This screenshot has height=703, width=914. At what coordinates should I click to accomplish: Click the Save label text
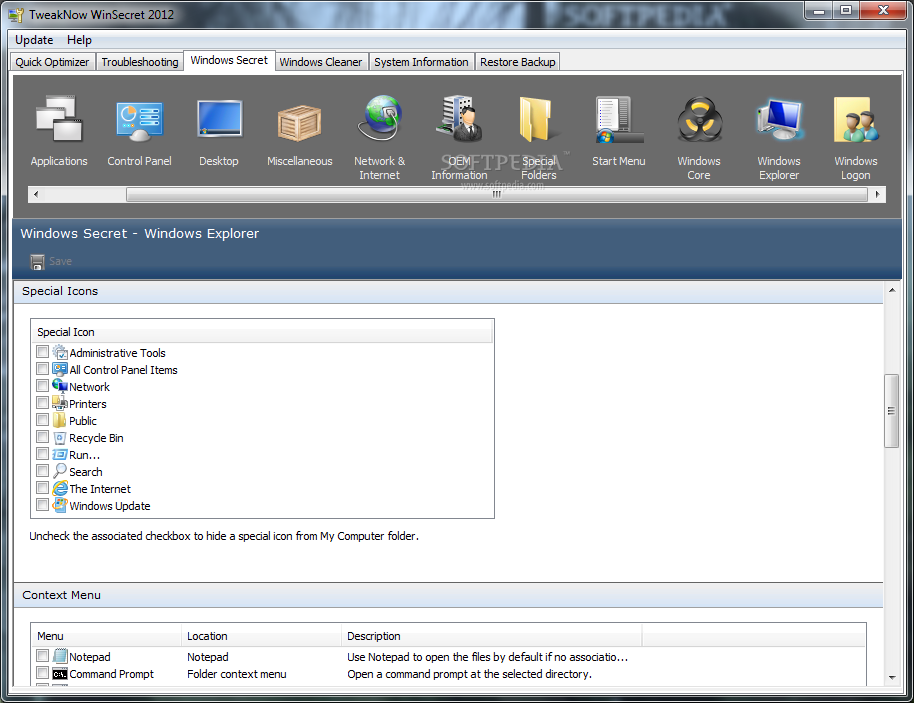point(61,261)
